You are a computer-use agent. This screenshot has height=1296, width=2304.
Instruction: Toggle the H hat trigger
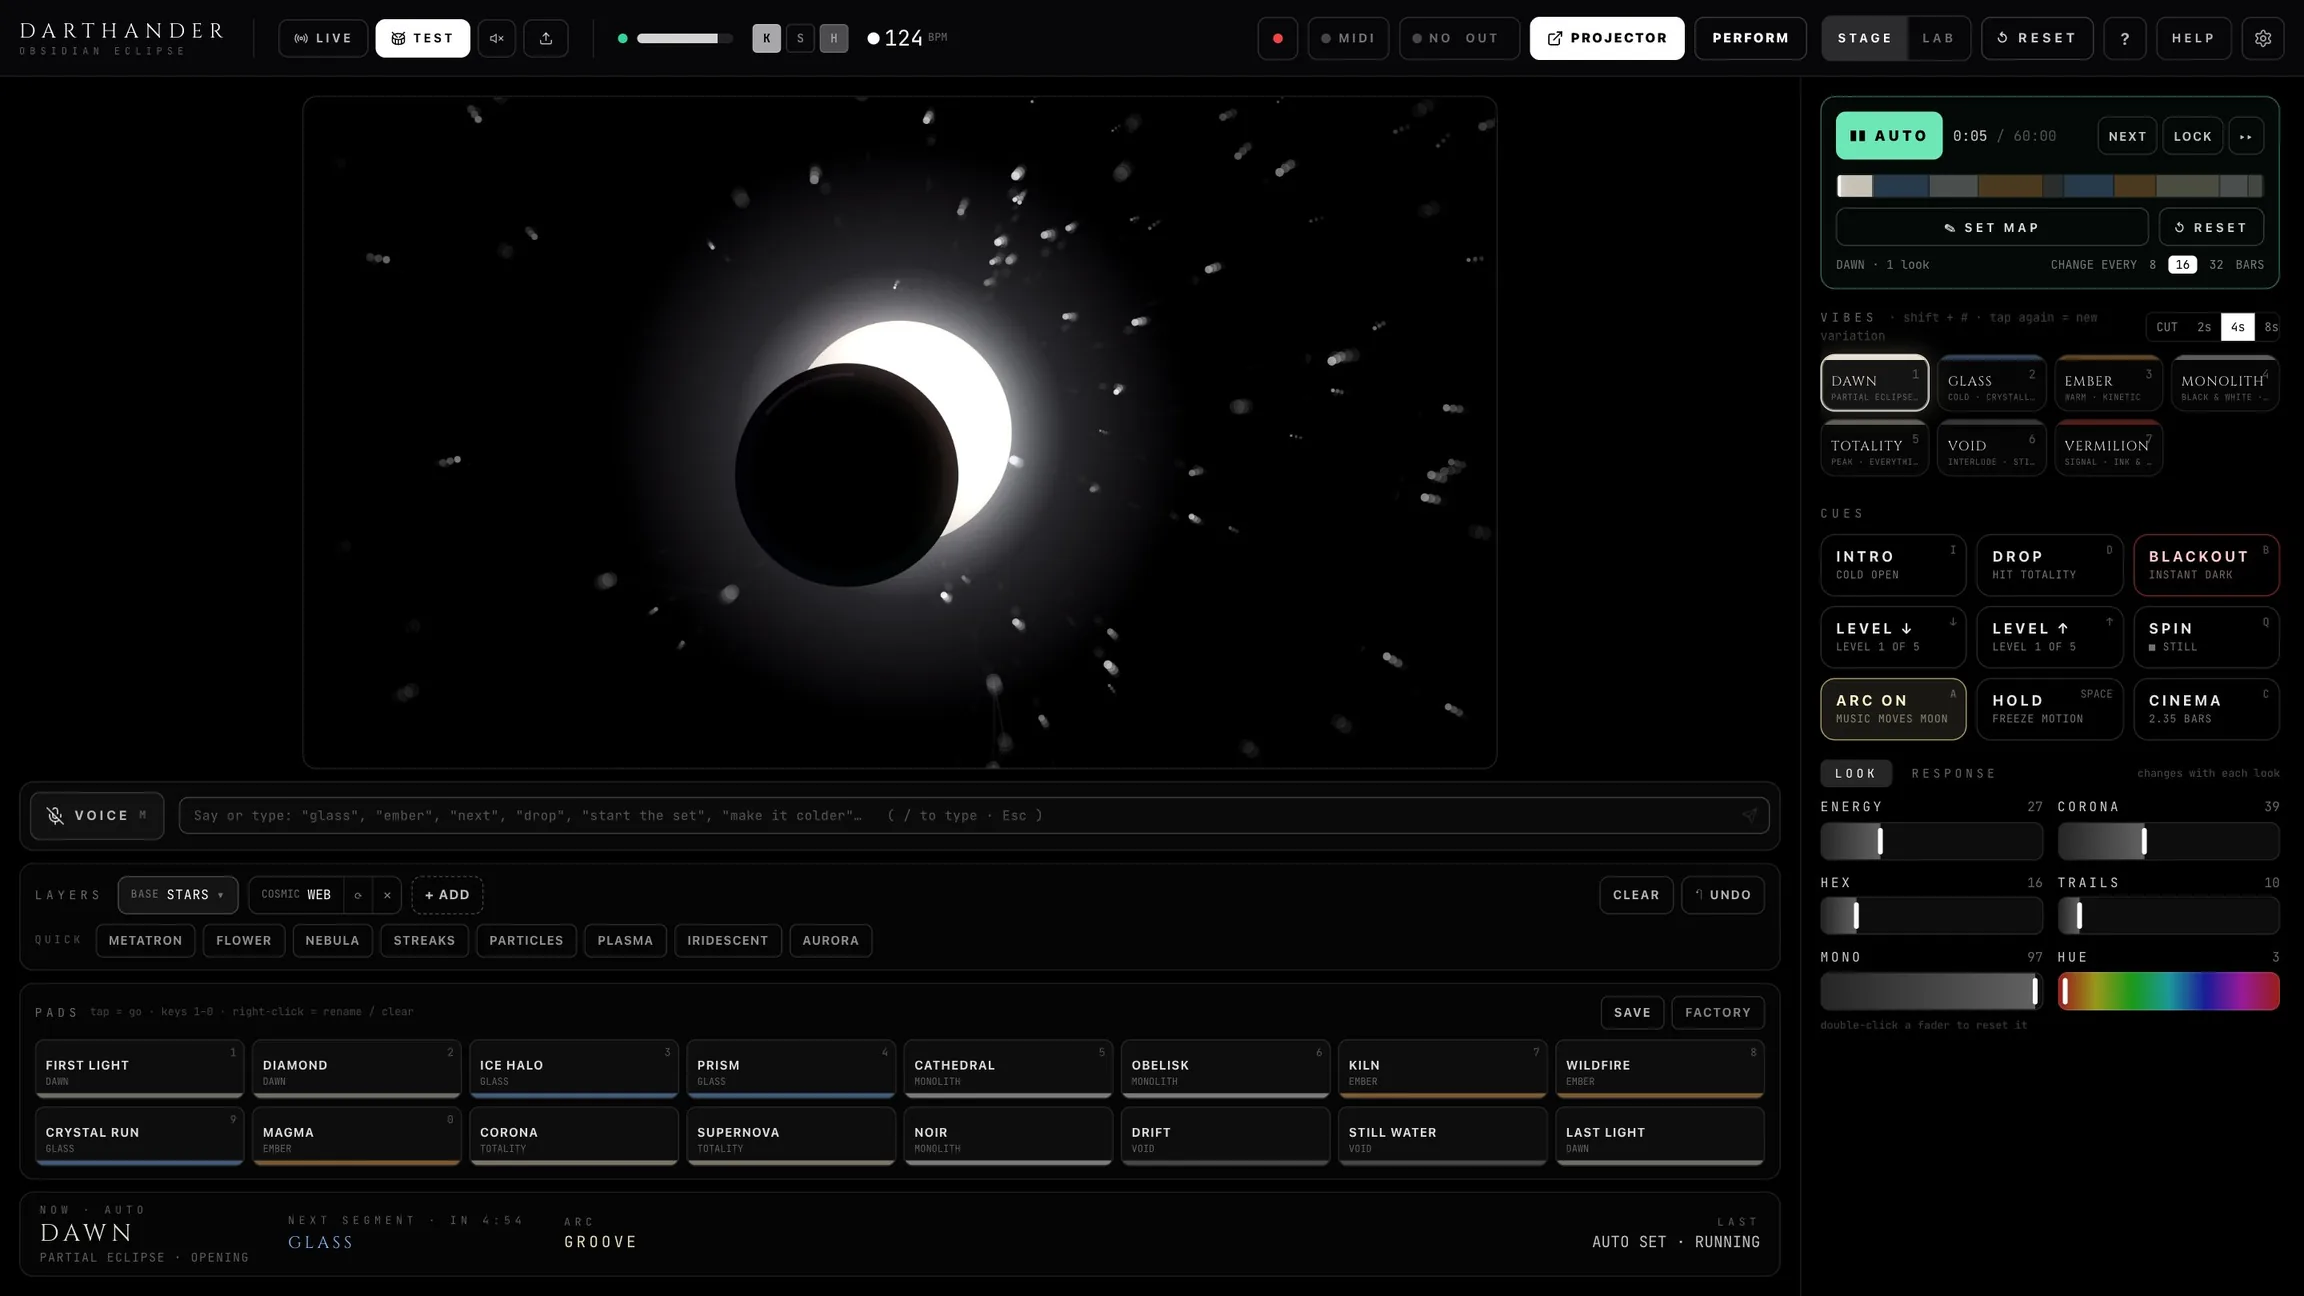point(834,38)
